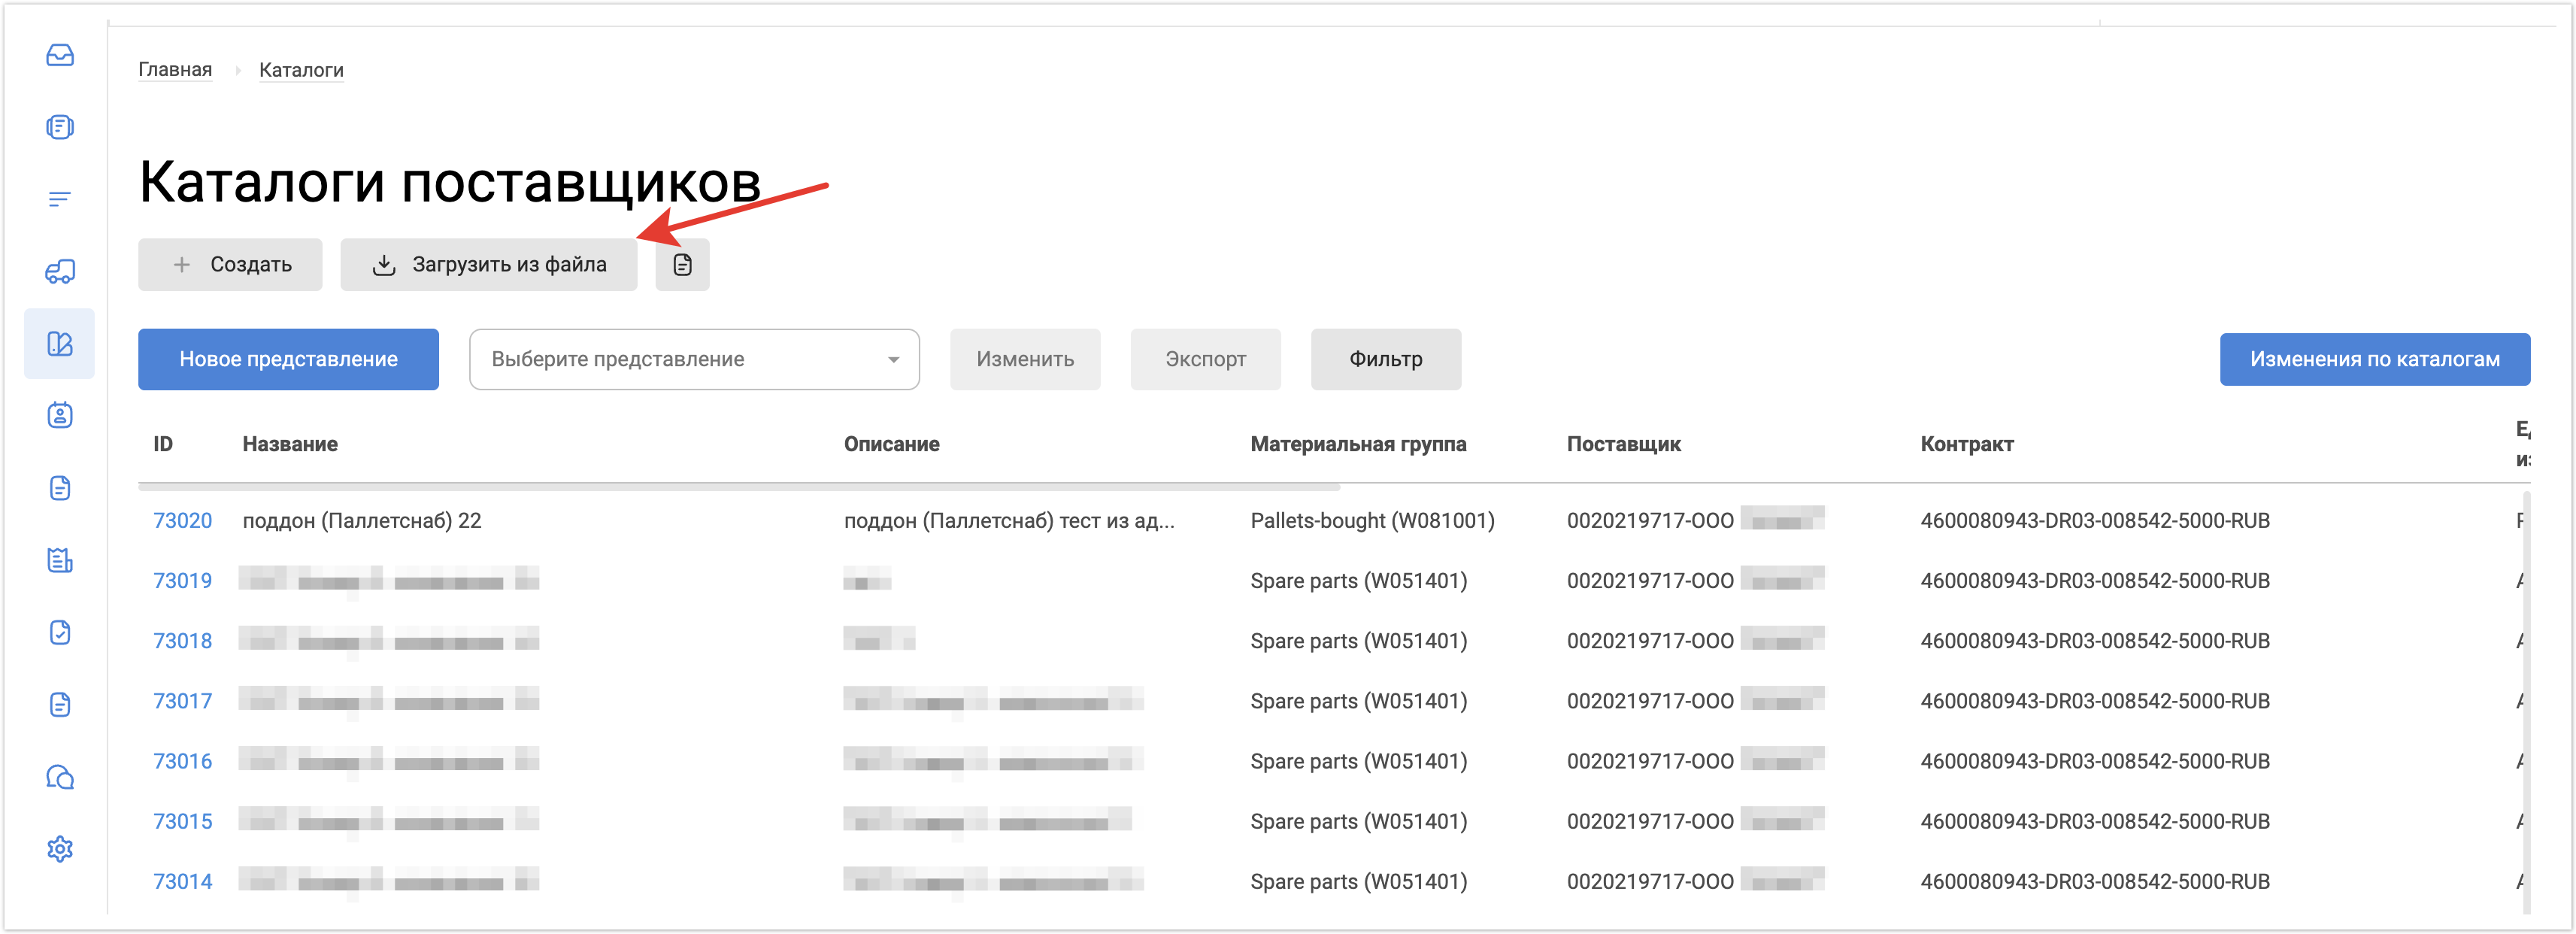Open catalog ID 73020 link

tap(182, 521)
